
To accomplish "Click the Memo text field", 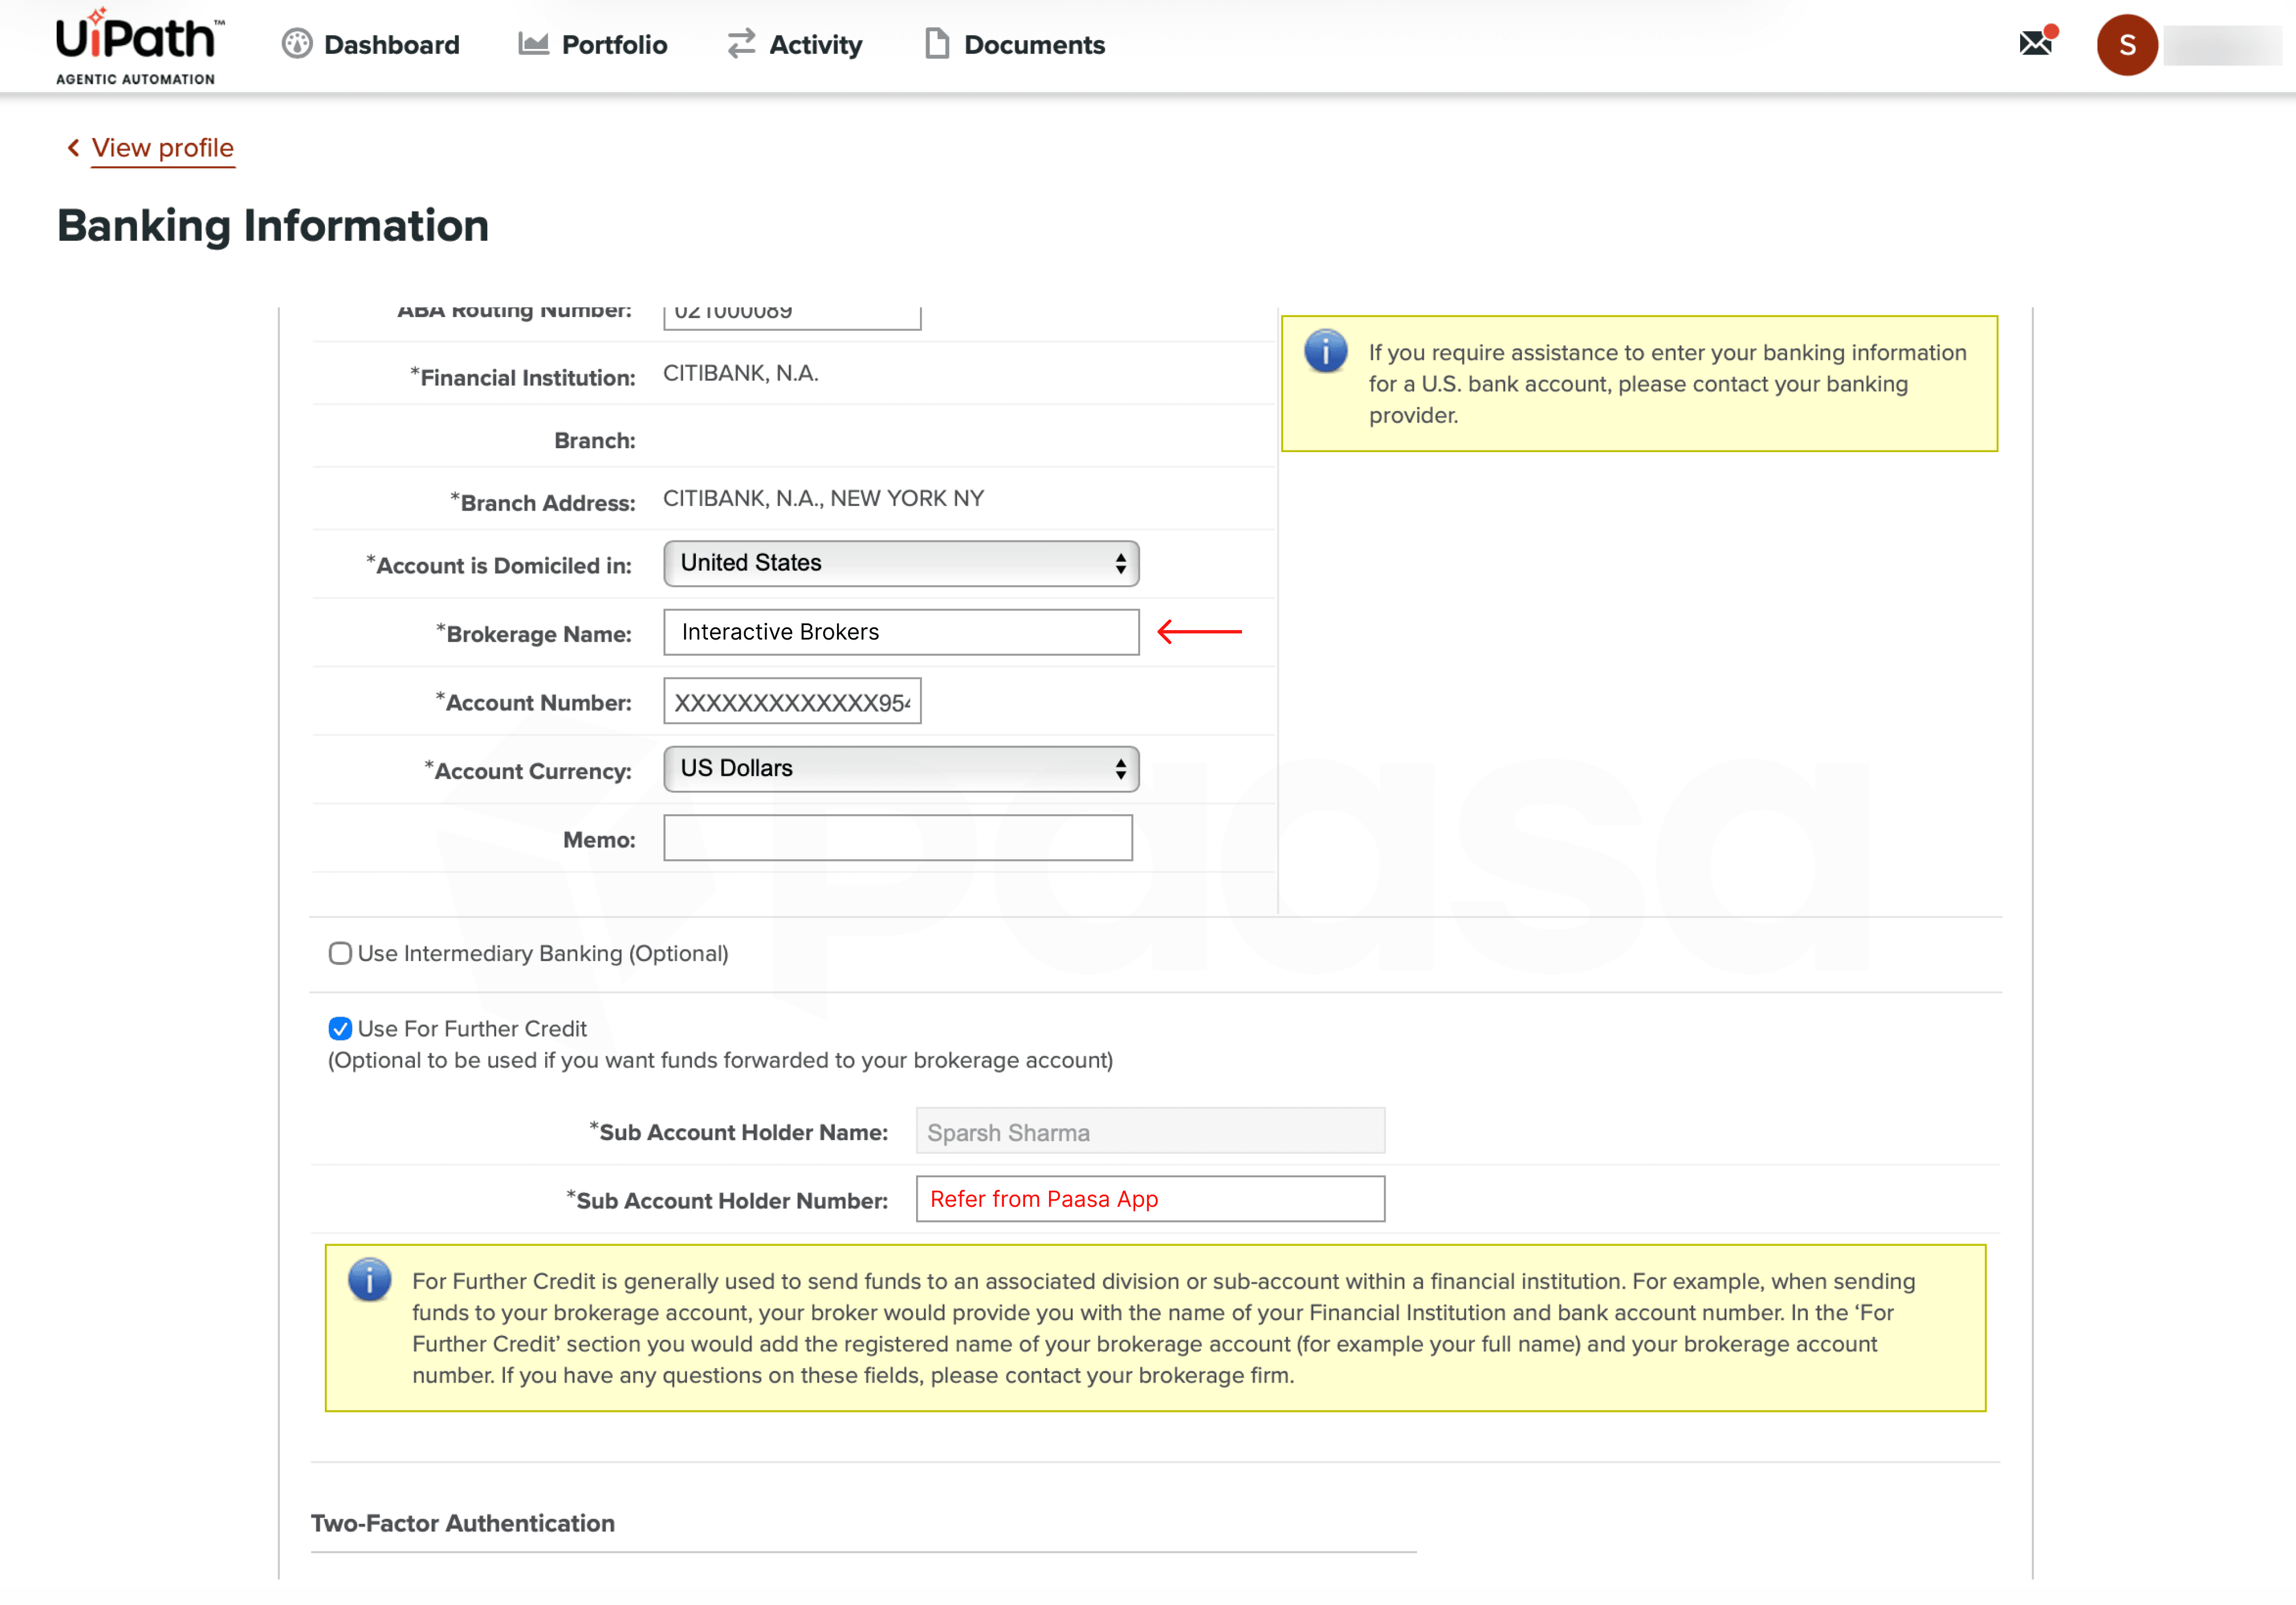I will click(x=897, y=838).
